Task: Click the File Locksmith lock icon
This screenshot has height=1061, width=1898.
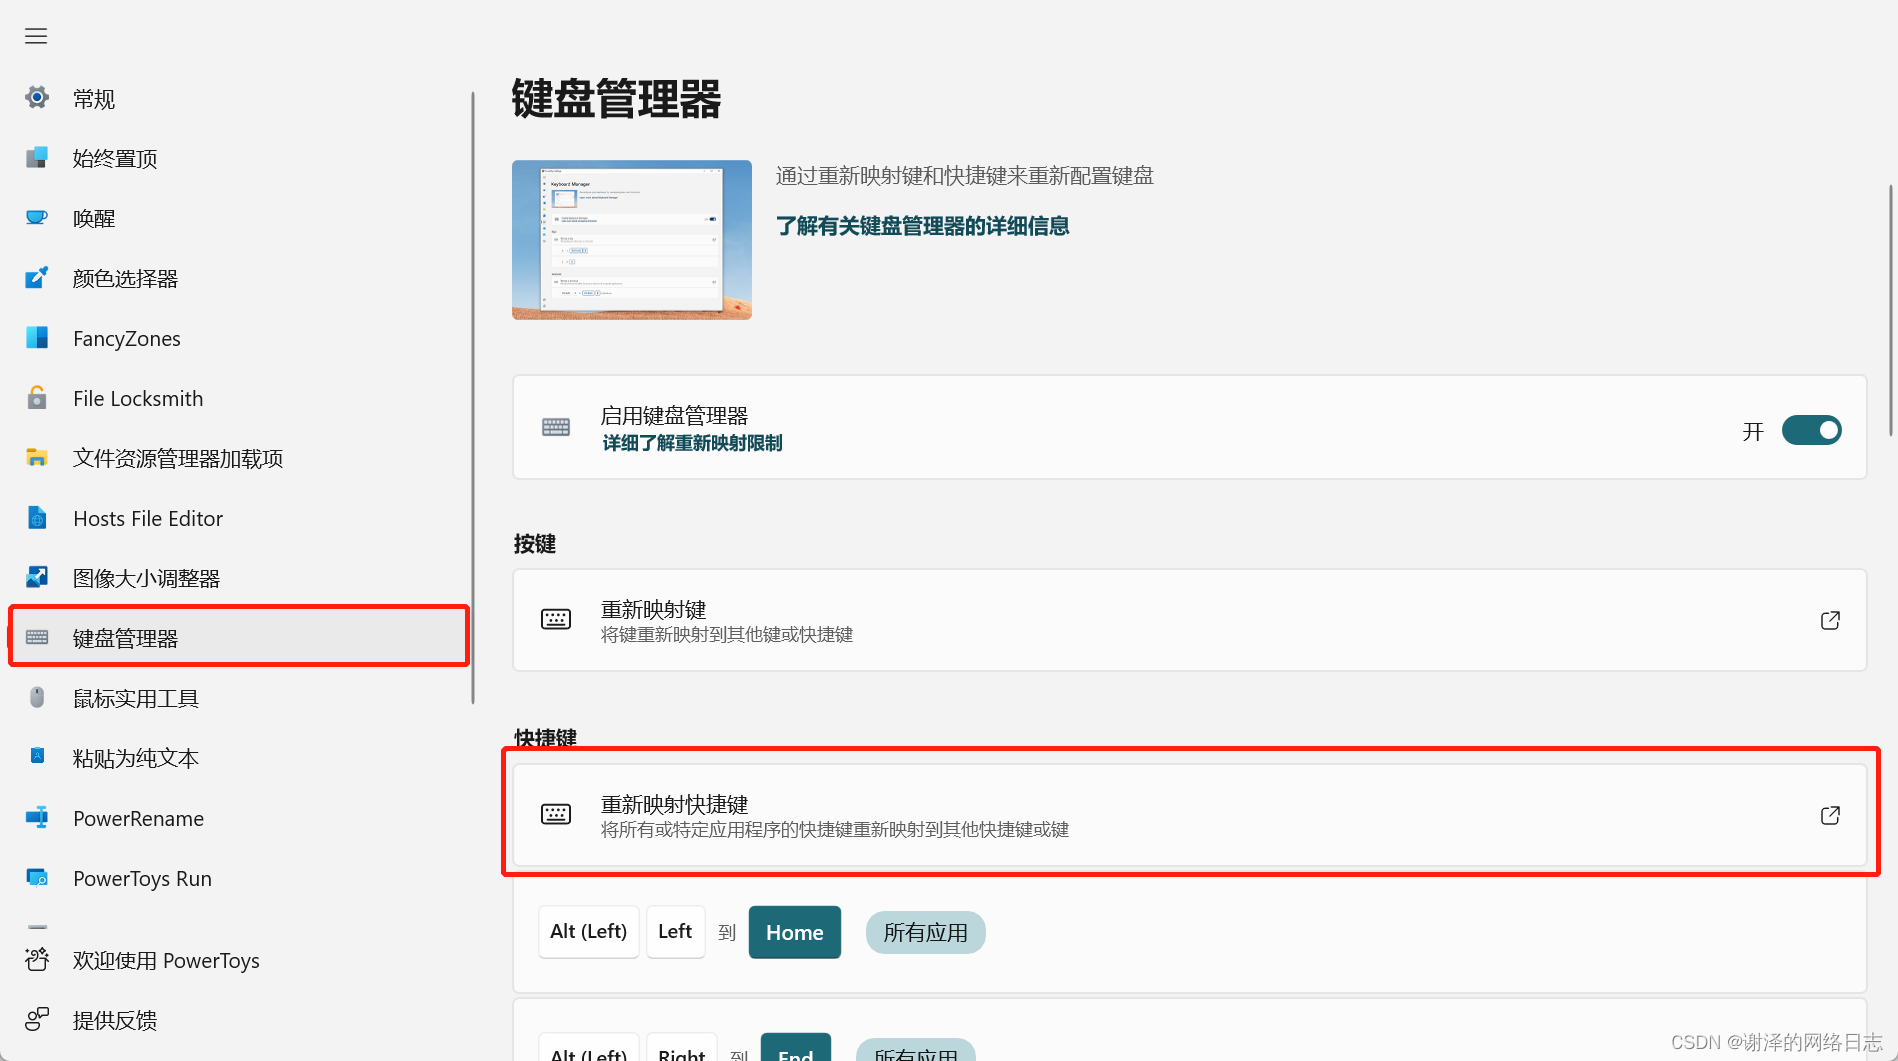Action: [36, 398]
